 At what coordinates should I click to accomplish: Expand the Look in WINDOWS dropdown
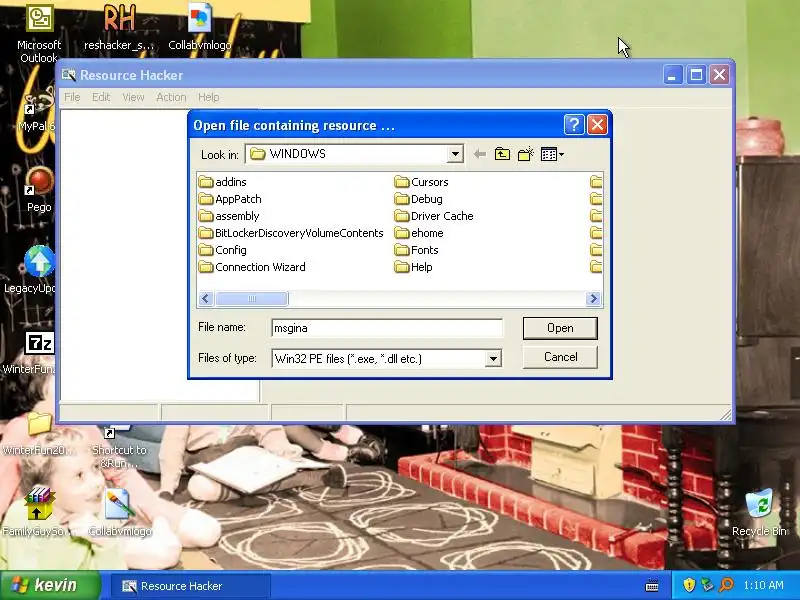[455, 154]
